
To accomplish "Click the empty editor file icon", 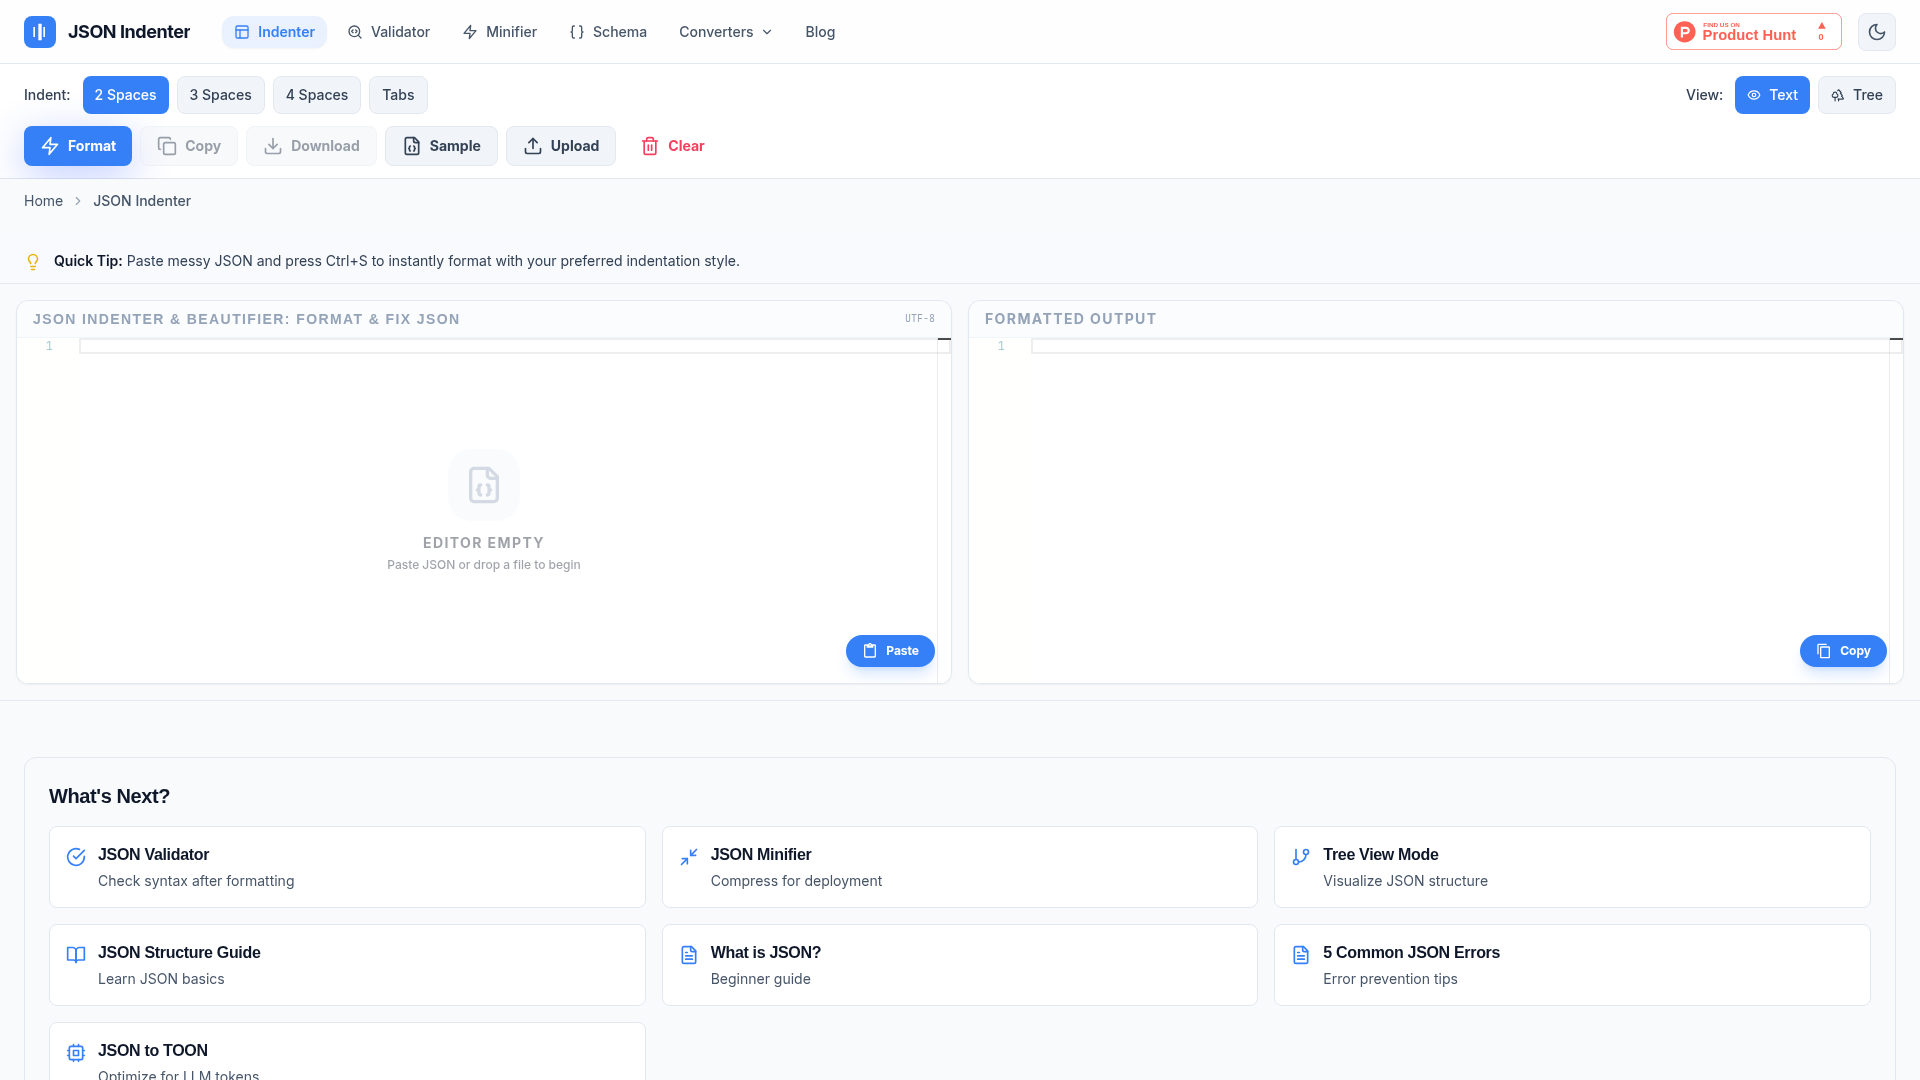I will click(484, 485).
